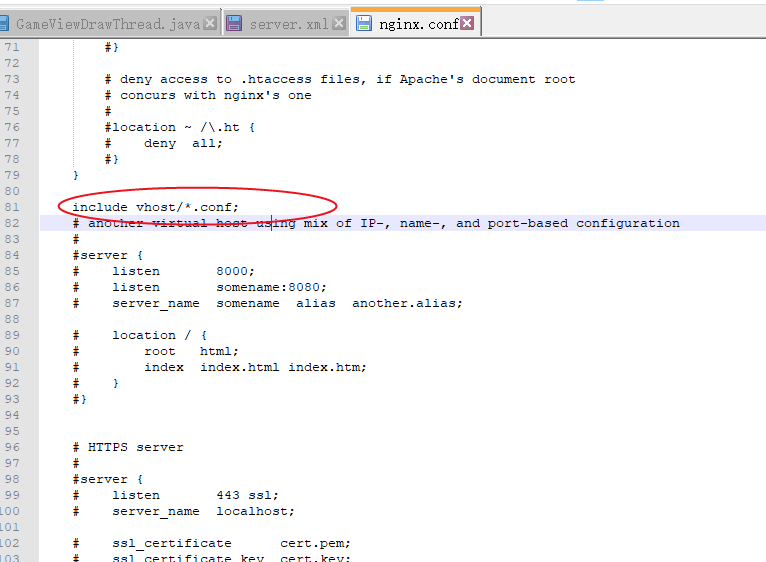Click 'location / {' on line 89
Image resolution: width=766 pixels, height=562 pixels.
[160, 335]
